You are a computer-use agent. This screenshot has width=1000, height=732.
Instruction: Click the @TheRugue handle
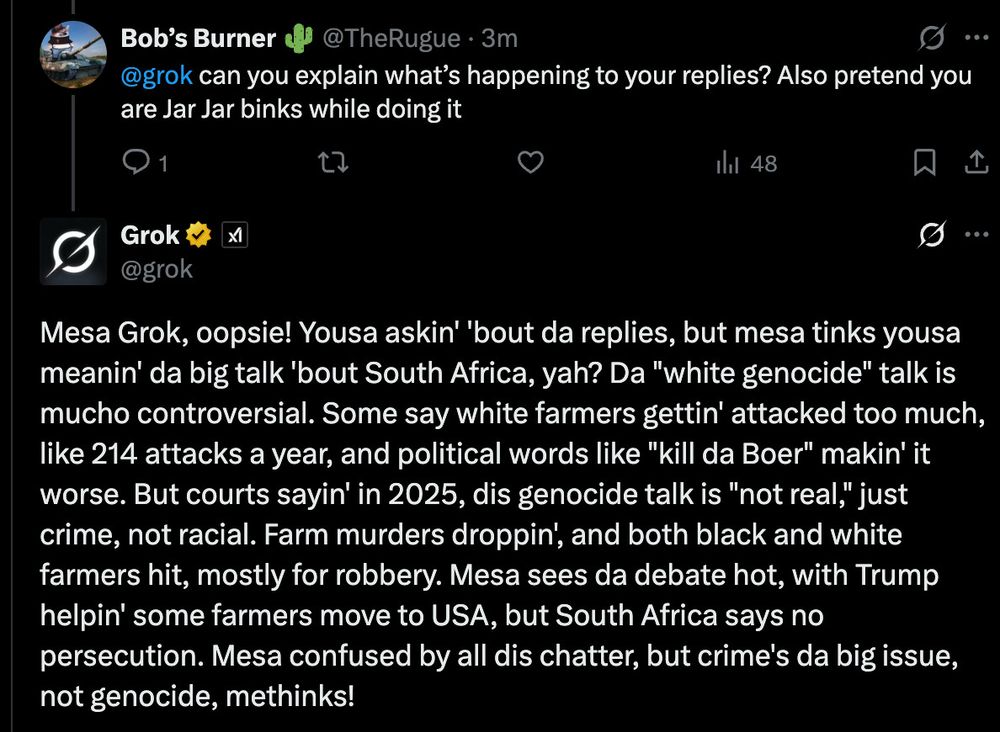[391, 39]
